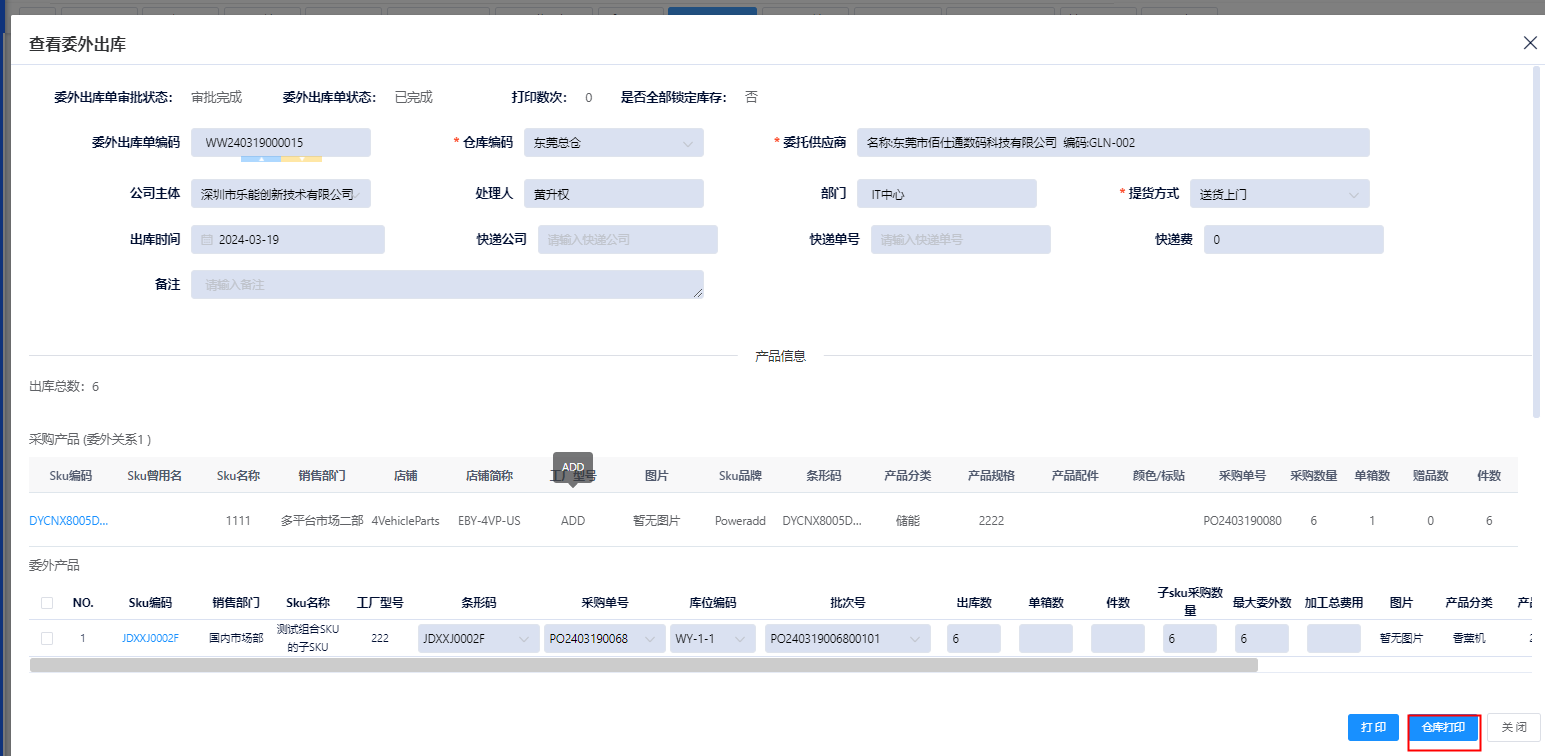Open the SKU link DYCNX8005D in 采购产品 table
The height and width of the screenshot is (756, 1545).
tap(69, 520)
